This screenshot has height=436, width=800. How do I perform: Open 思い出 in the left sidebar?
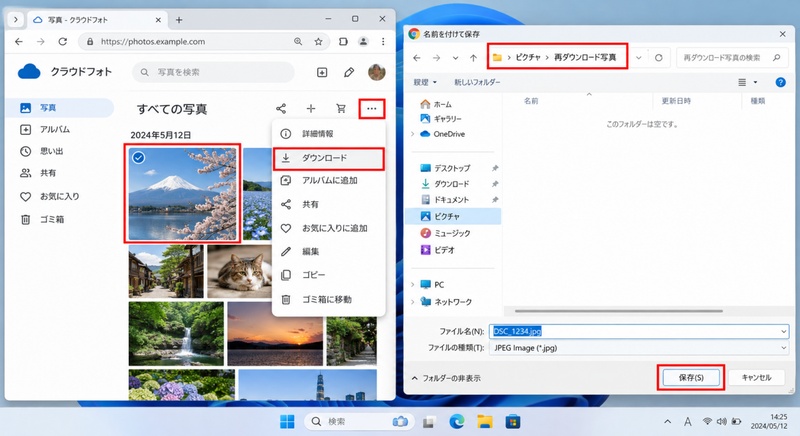click(60, 151)
